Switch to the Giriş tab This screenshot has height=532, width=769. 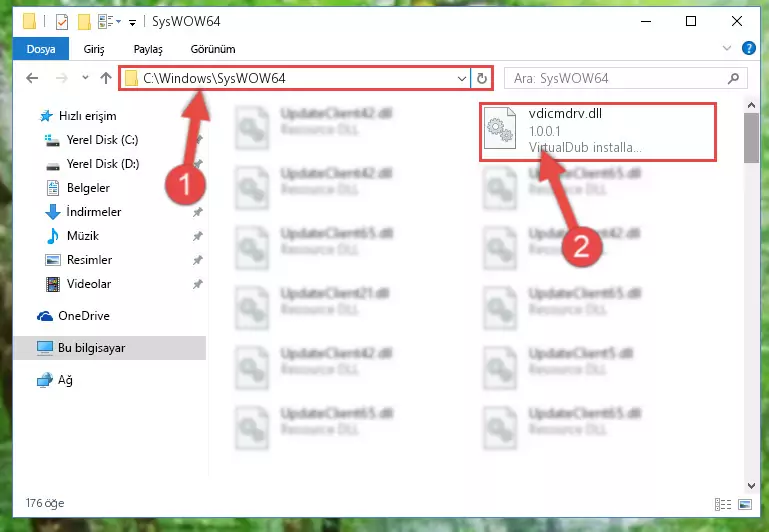(94, 49)
